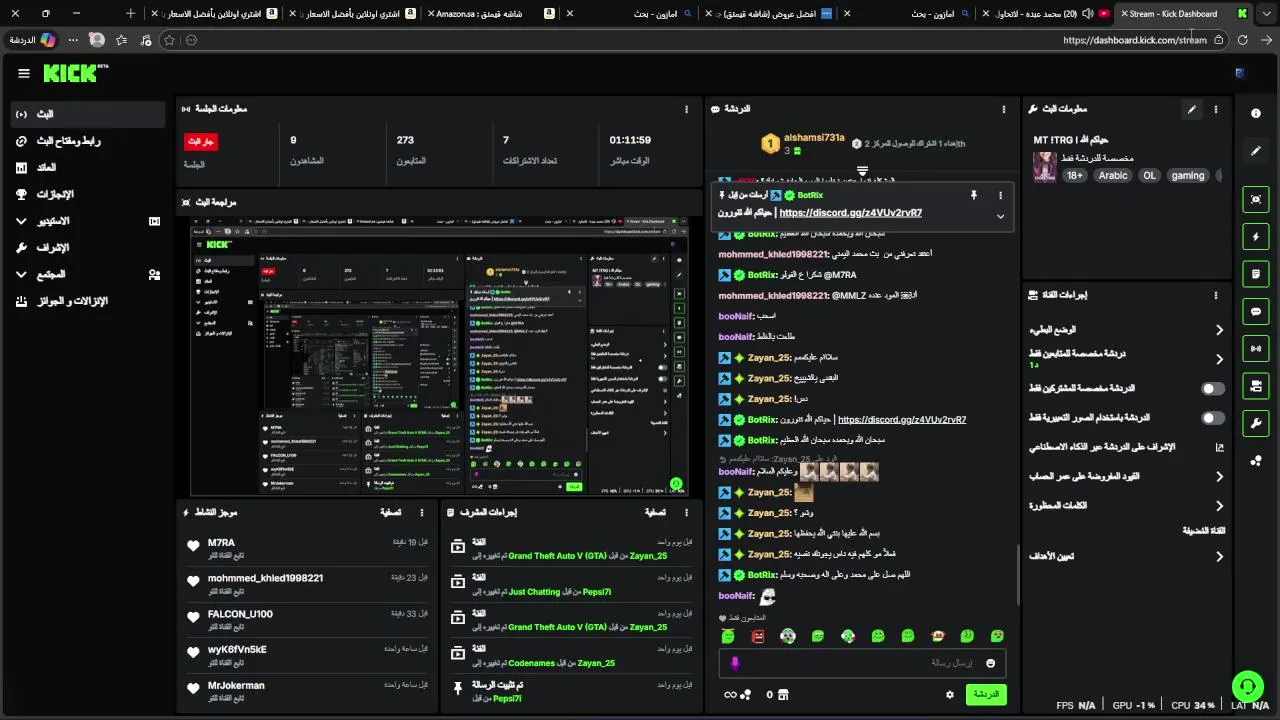Open emoji picker in message box
Viewport: 1280px width, 720px height.
click(991, 663)
